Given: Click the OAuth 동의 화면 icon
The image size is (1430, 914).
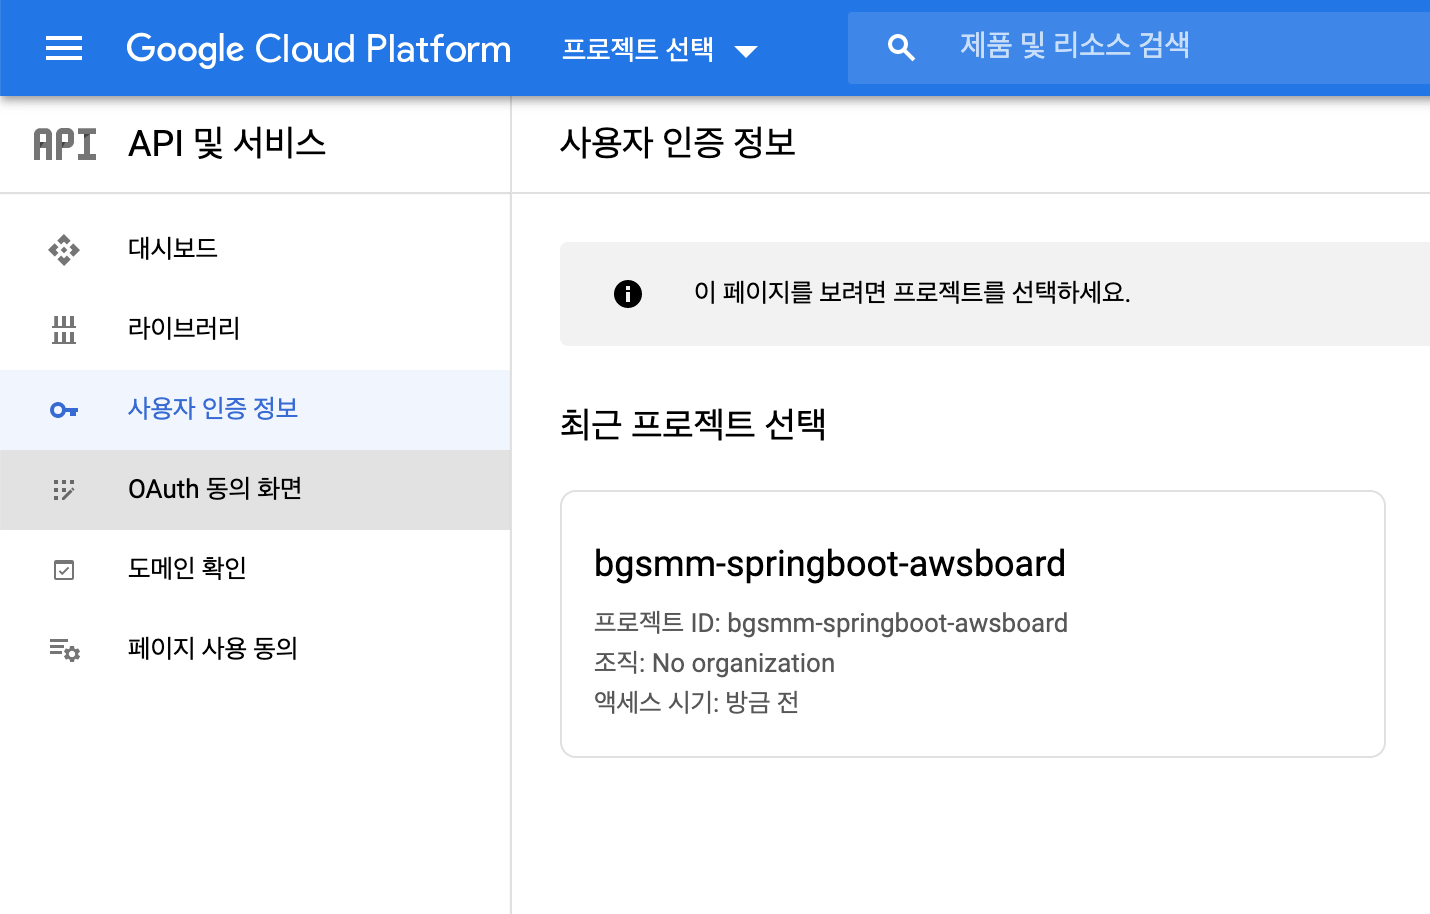Looking at the screenshot, I should tap(64, 489).
